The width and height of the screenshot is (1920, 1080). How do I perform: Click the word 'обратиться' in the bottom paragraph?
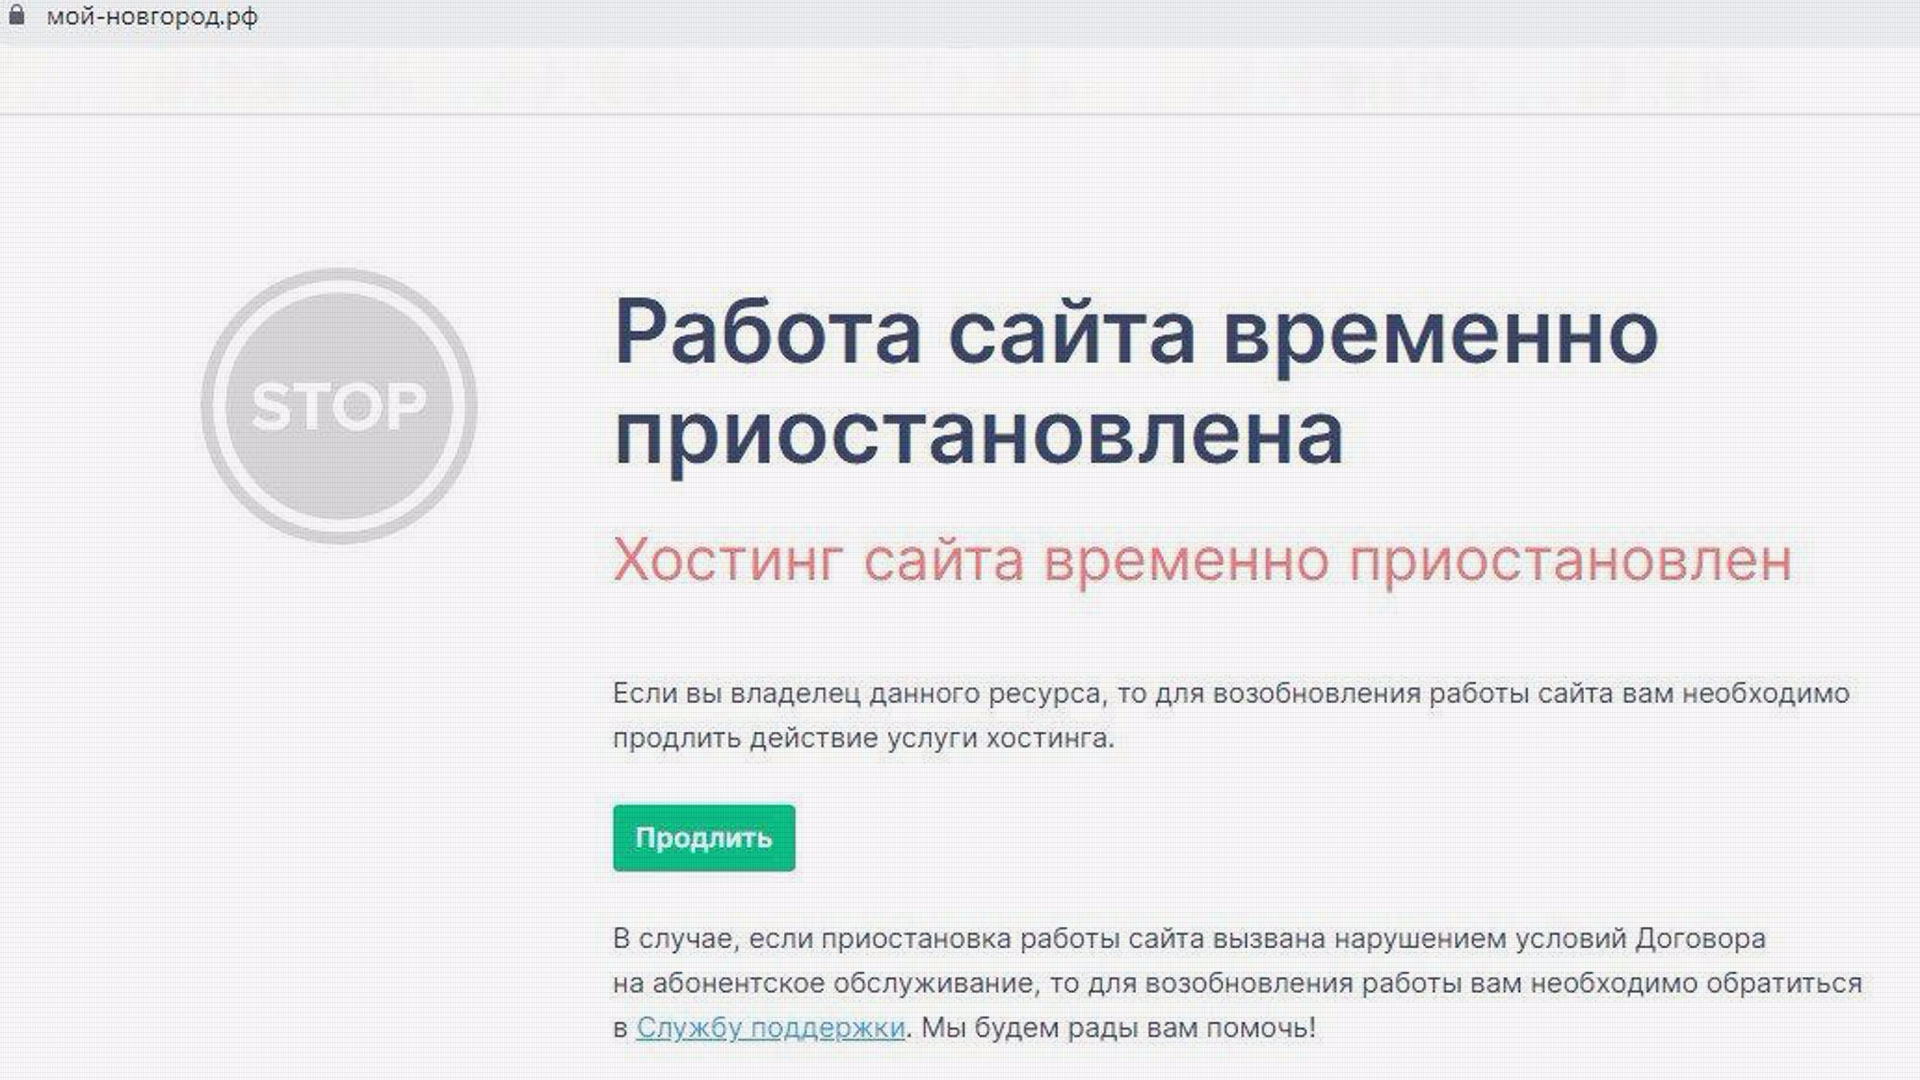click(1783, 983)
